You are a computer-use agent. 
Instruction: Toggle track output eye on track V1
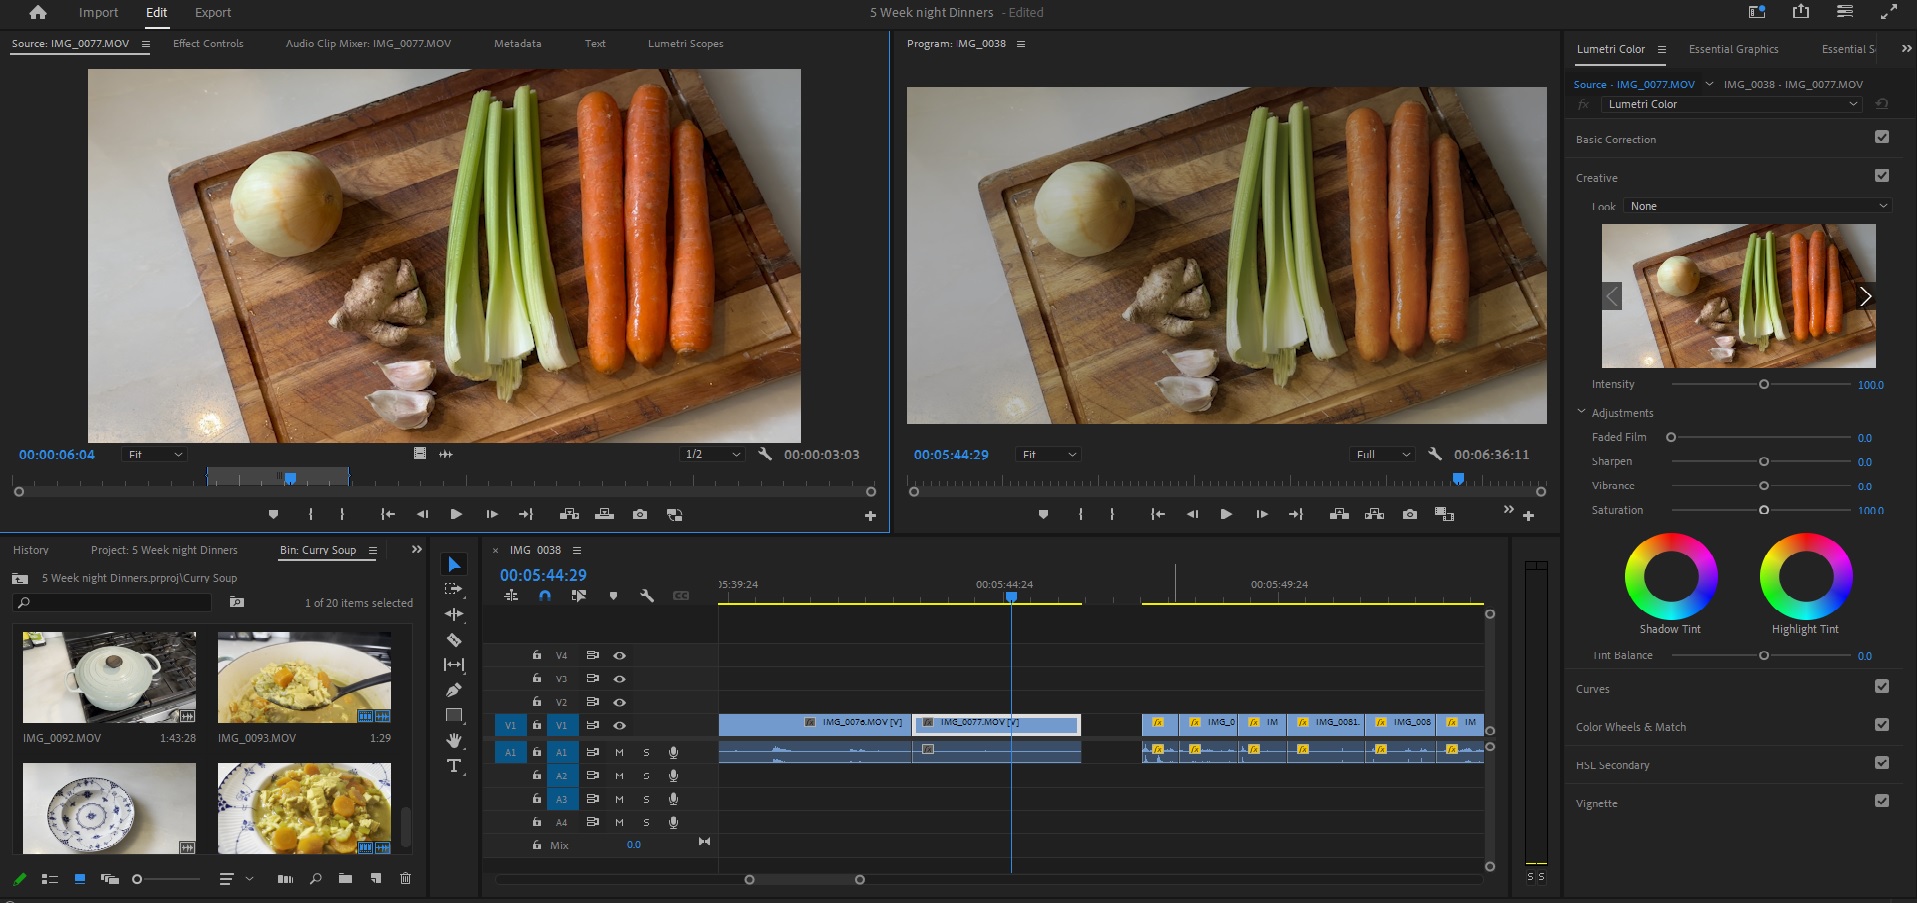click(x=619, y=725)
